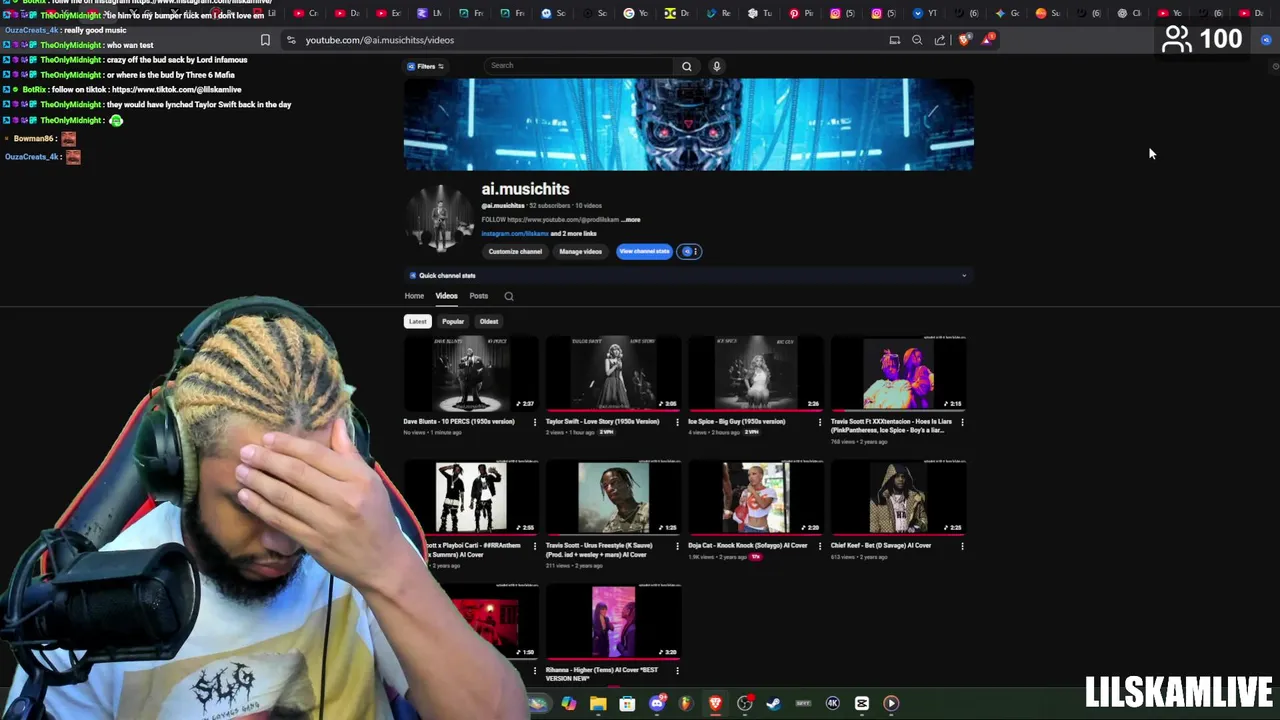Open the Taylor Swift Love Story thumbnail
This screenshot has width=1280, height=720.
point(613,374)
